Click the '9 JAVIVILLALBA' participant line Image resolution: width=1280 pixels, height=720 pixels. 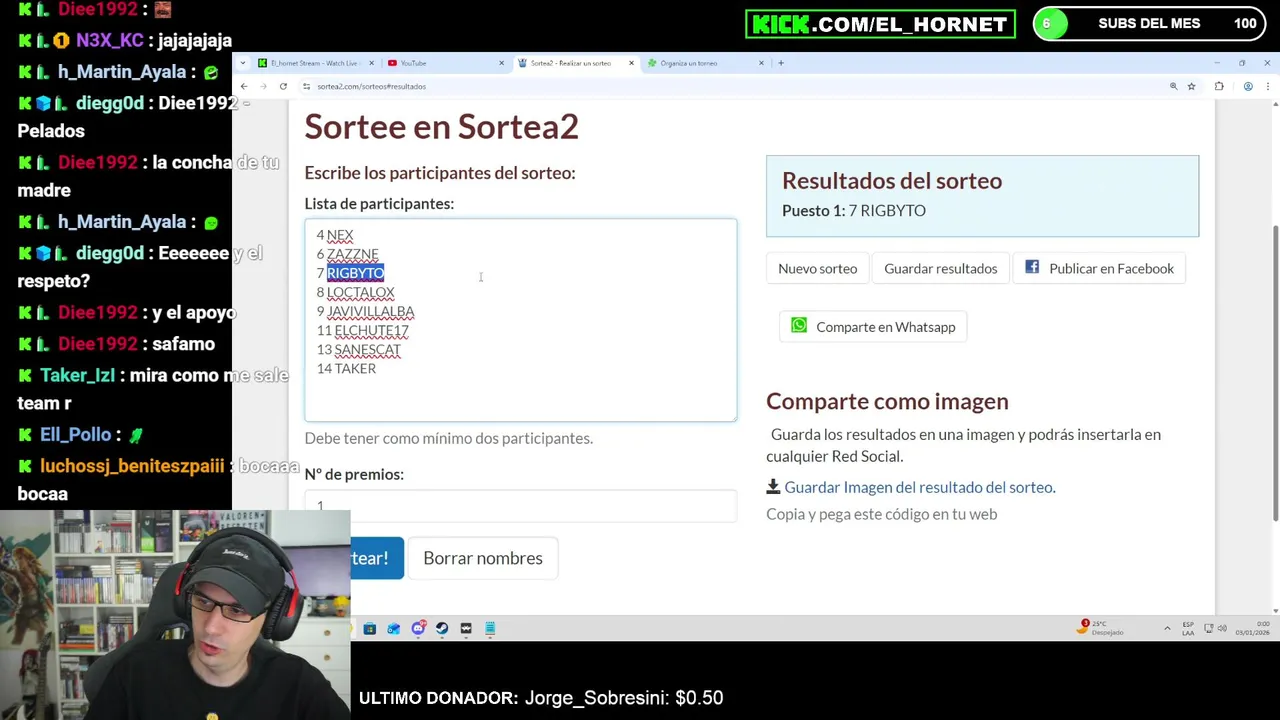(x=365, y=311)
